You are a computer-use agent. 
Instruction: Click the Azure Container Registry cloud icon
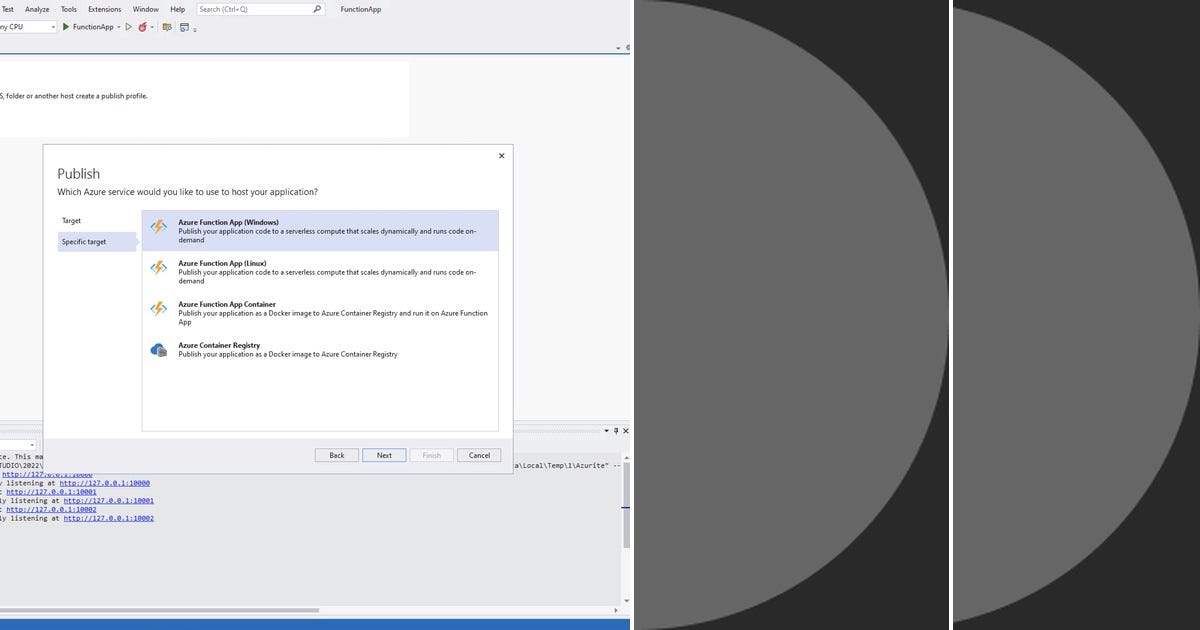159,349
